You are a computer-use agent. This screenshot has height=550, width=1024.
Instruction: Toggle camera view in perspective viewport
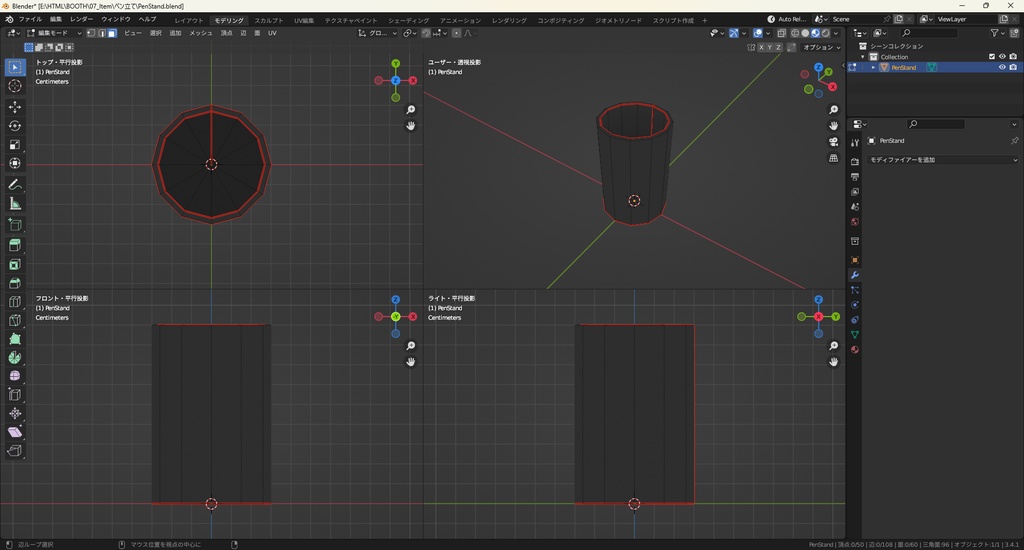point(834,142)
